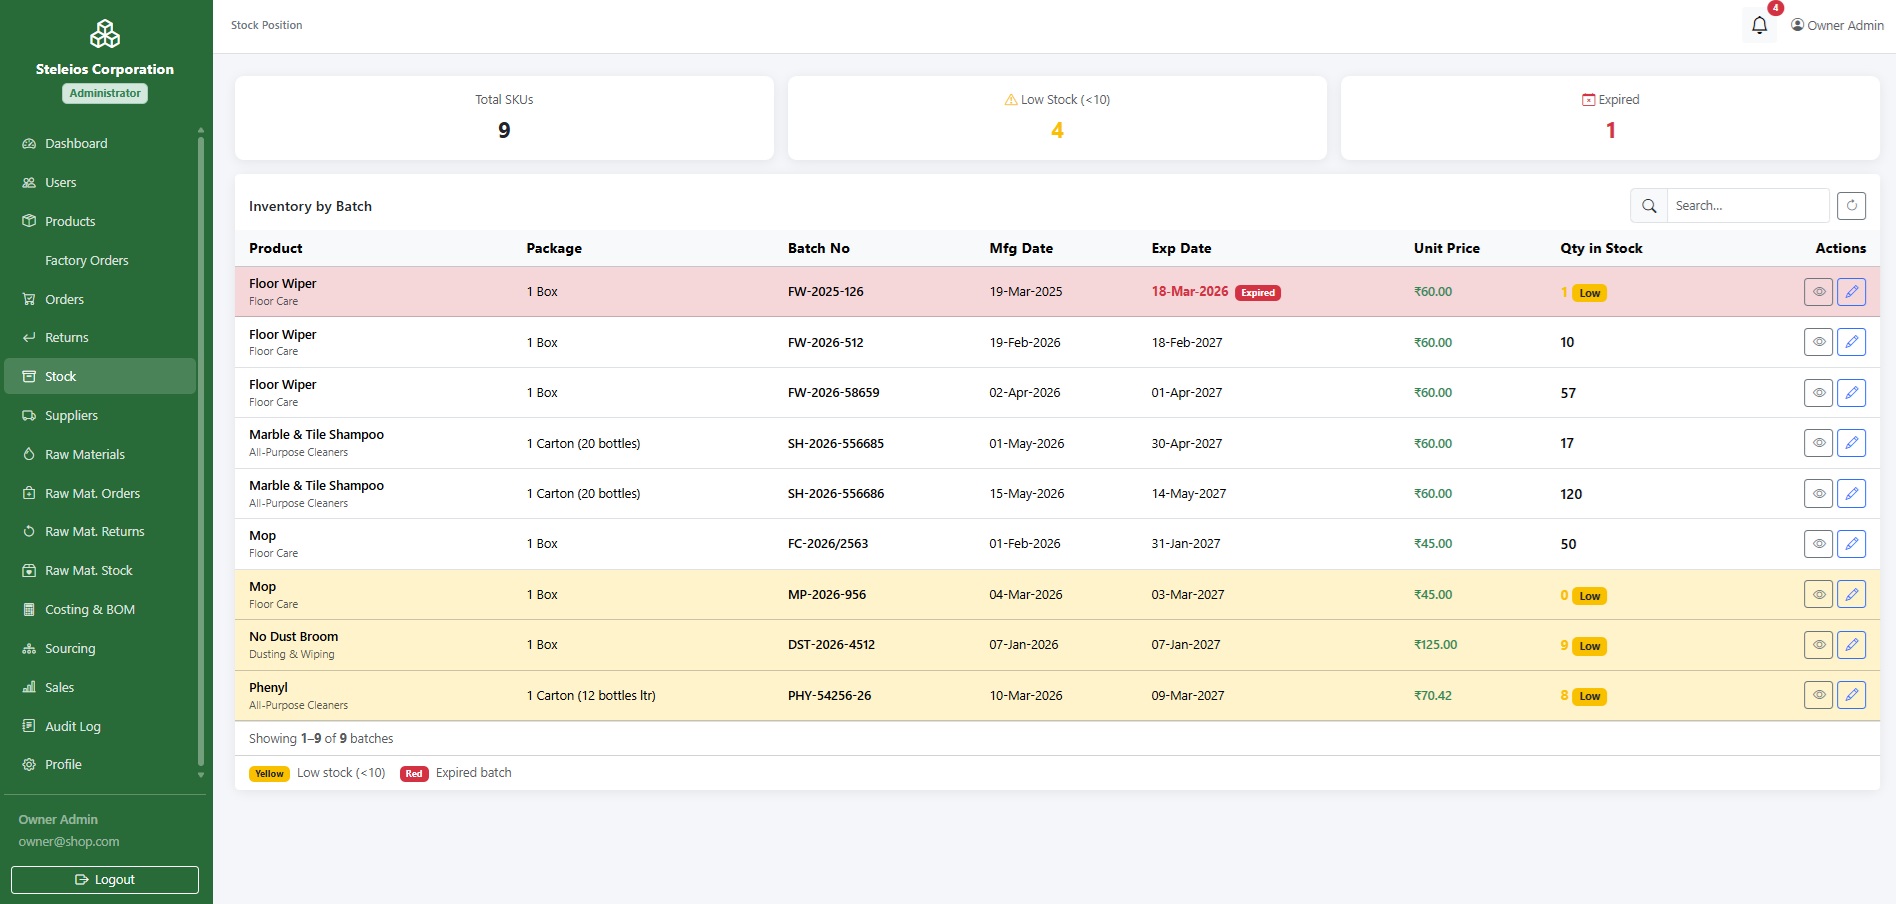
Task: Focus the inventory Search field
Action: 1748,205
